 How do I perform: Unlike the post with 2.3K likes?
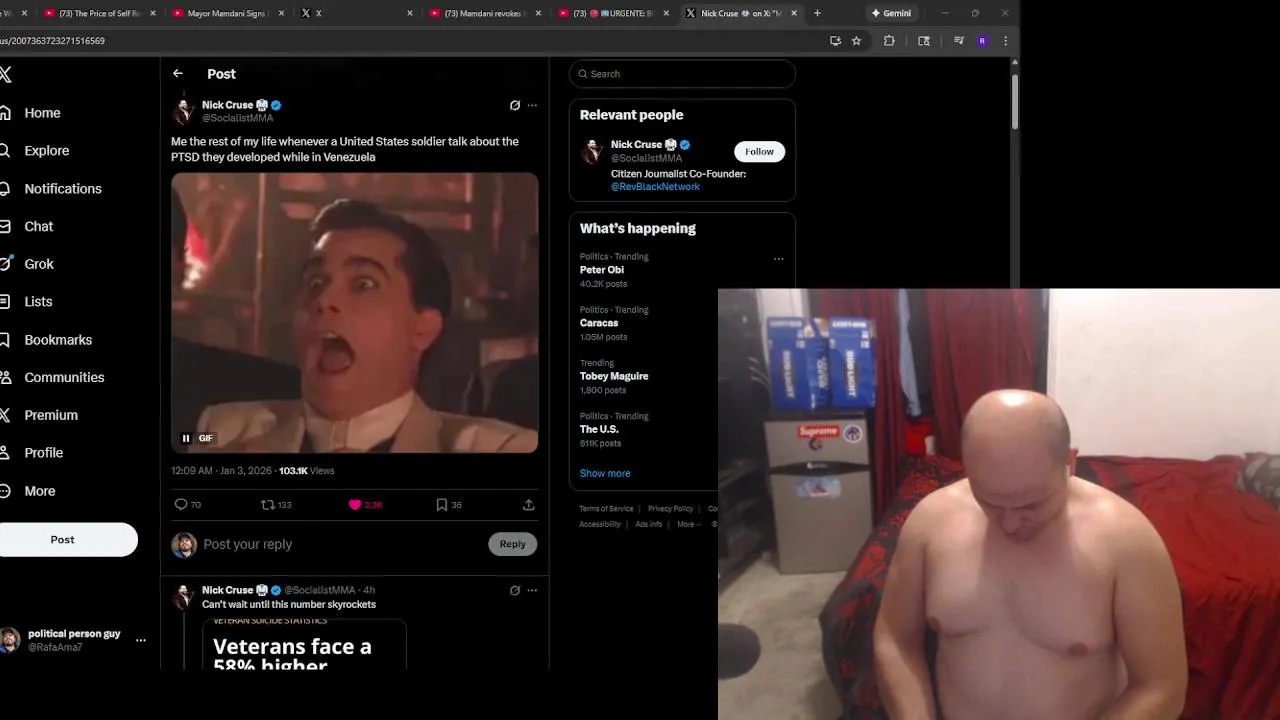coord(354,505)
